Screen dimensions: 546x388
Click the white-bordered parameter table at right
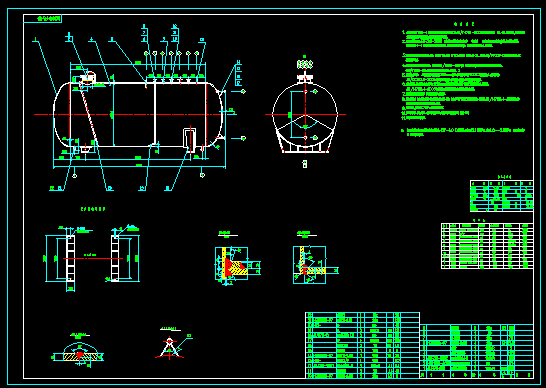tap(487, 246)
